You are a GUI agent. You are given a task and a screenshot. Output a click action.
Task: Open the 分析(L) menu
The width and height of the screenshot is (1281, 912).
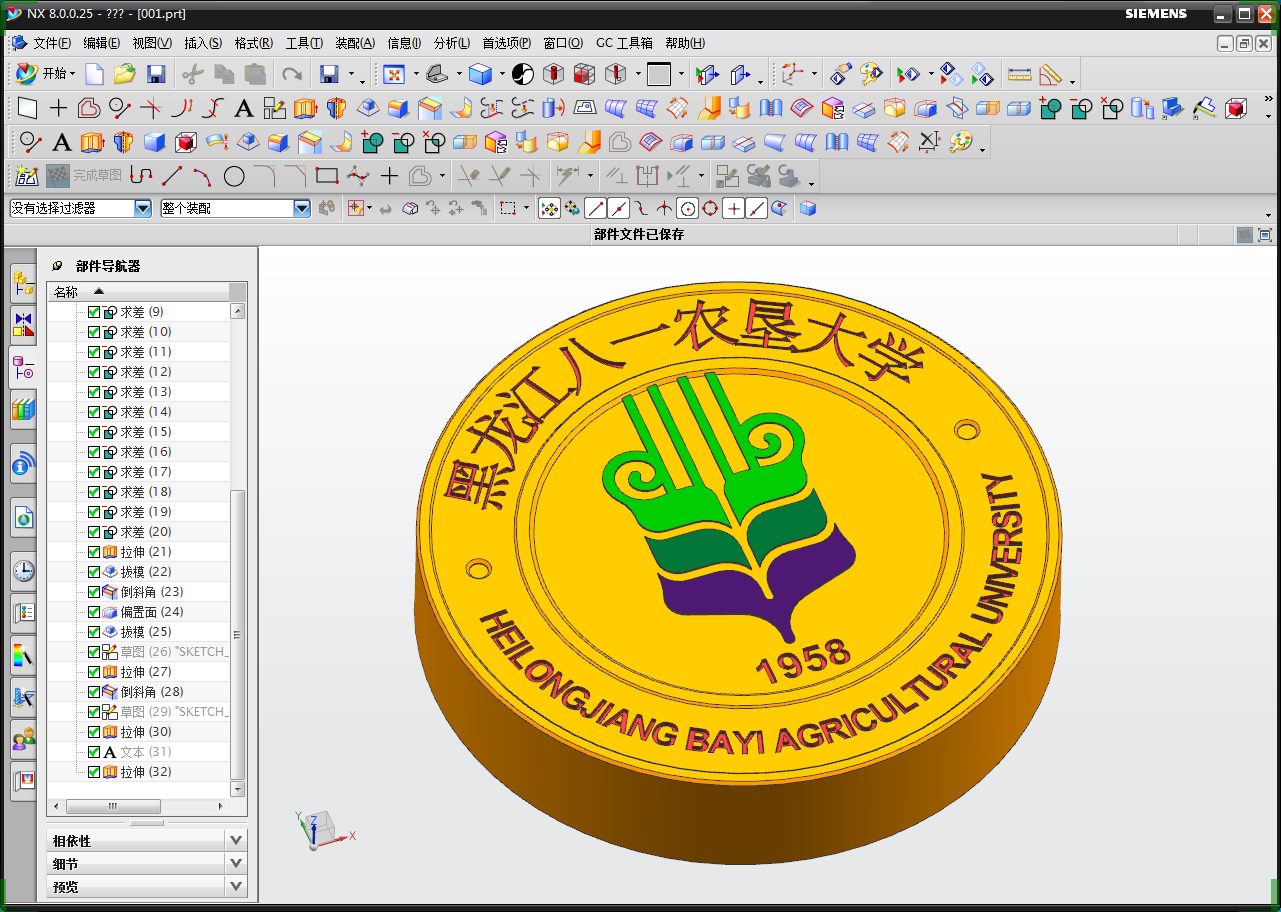pos(452,43)
